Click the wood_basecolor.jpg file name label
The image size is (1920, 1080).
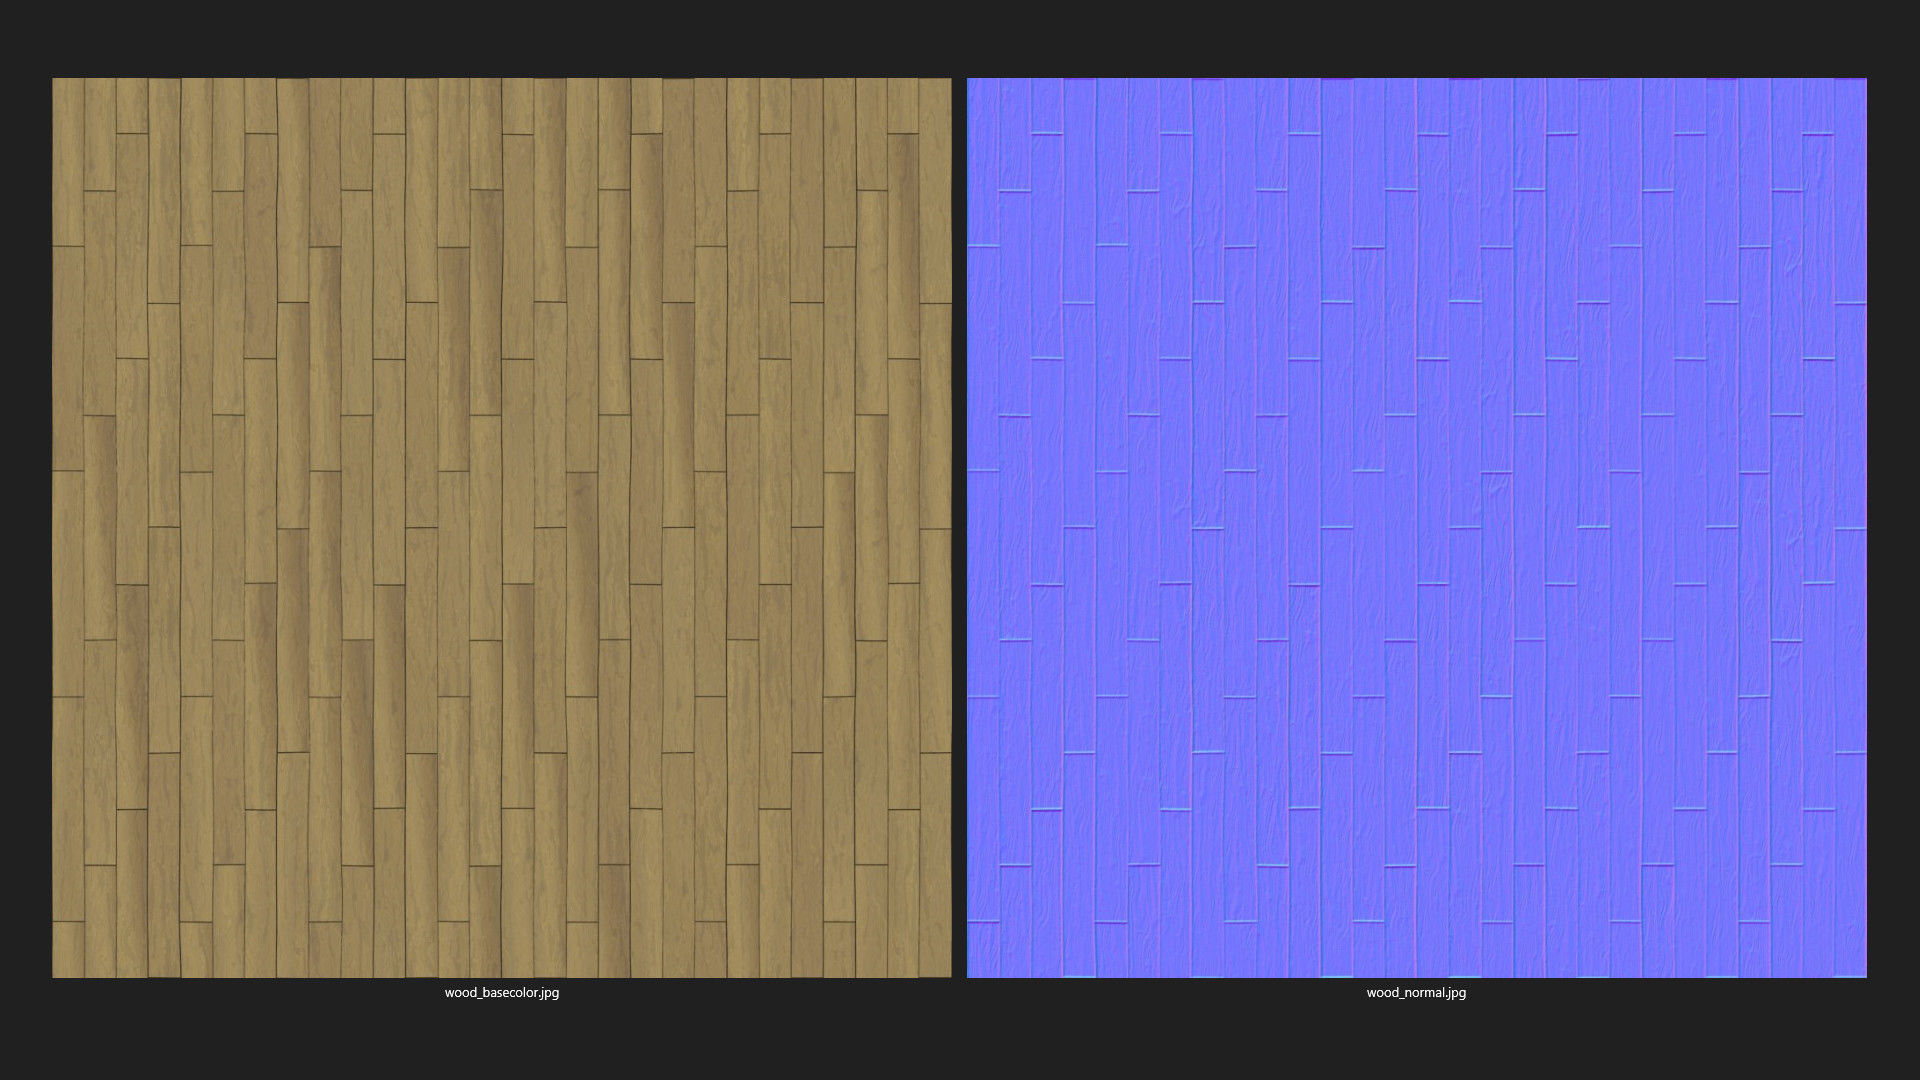point(502,993)
